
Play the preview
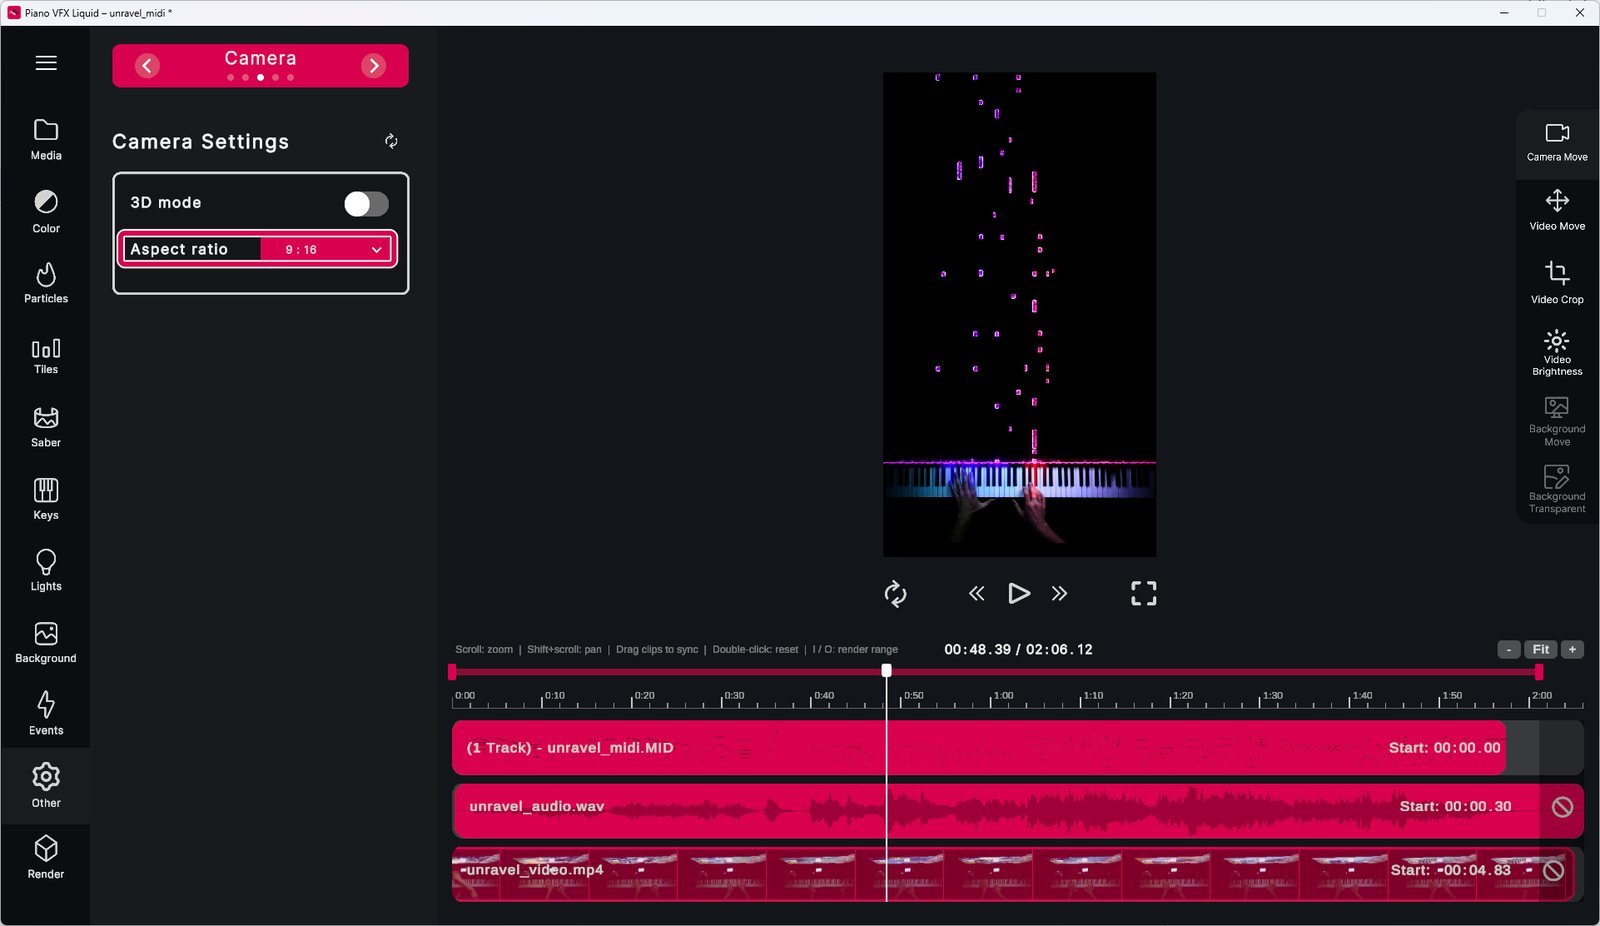1019,594
